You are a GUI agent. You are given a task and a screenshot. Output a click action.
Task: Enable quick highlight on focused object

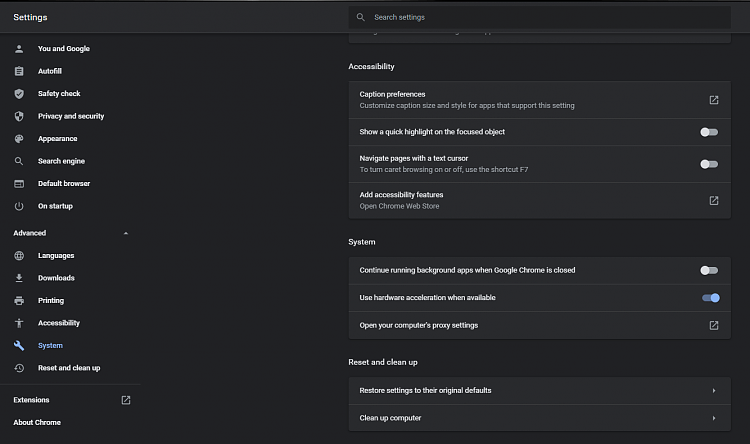(709, 132)
